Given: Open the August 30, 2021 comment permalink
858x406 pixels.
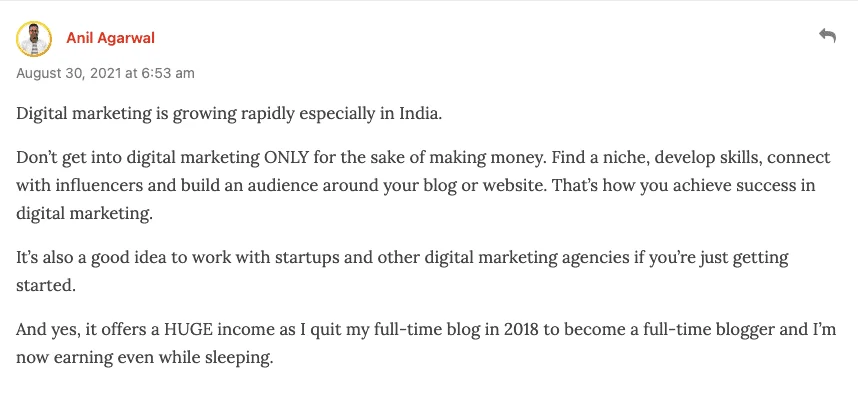Looking at the screenshot, I should tap(105, 73).
